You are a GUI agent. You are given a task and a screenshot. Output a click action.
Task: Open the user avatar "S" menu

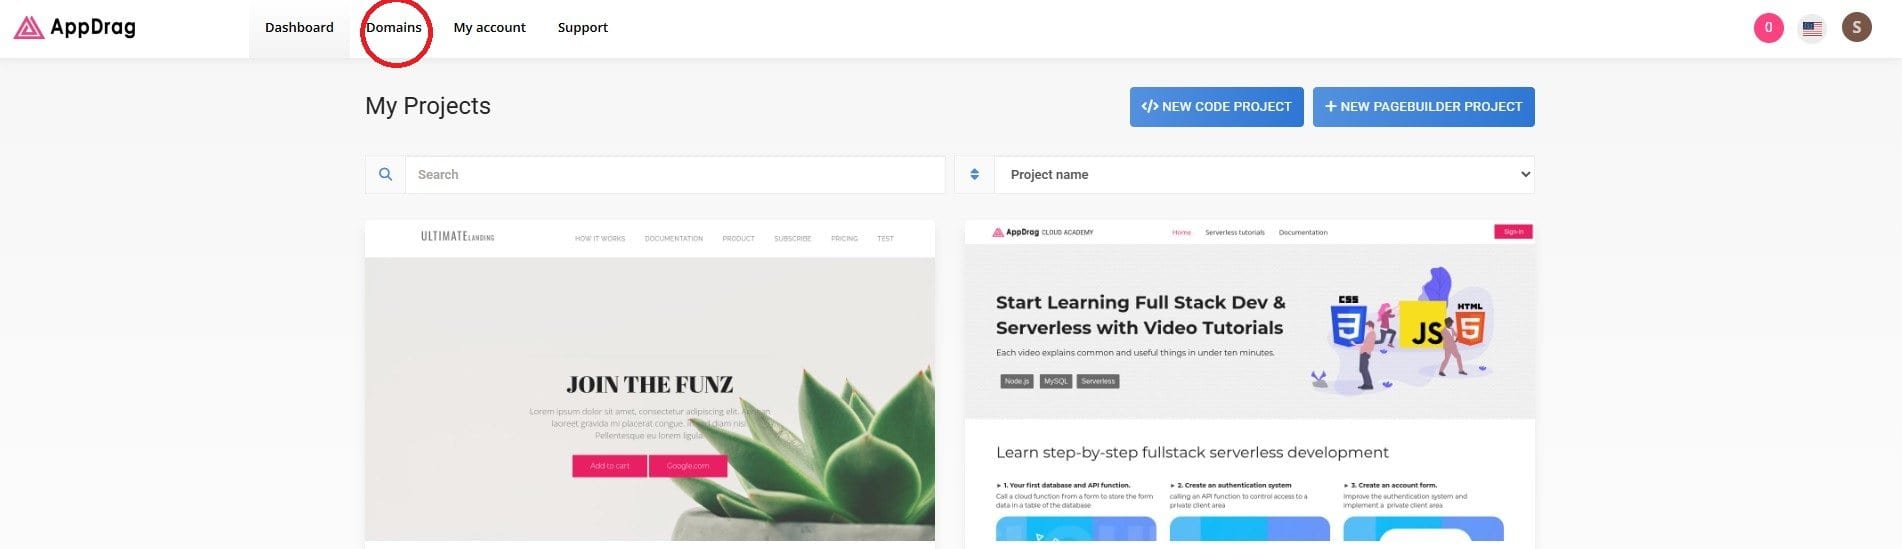(x=1856, y=28)
